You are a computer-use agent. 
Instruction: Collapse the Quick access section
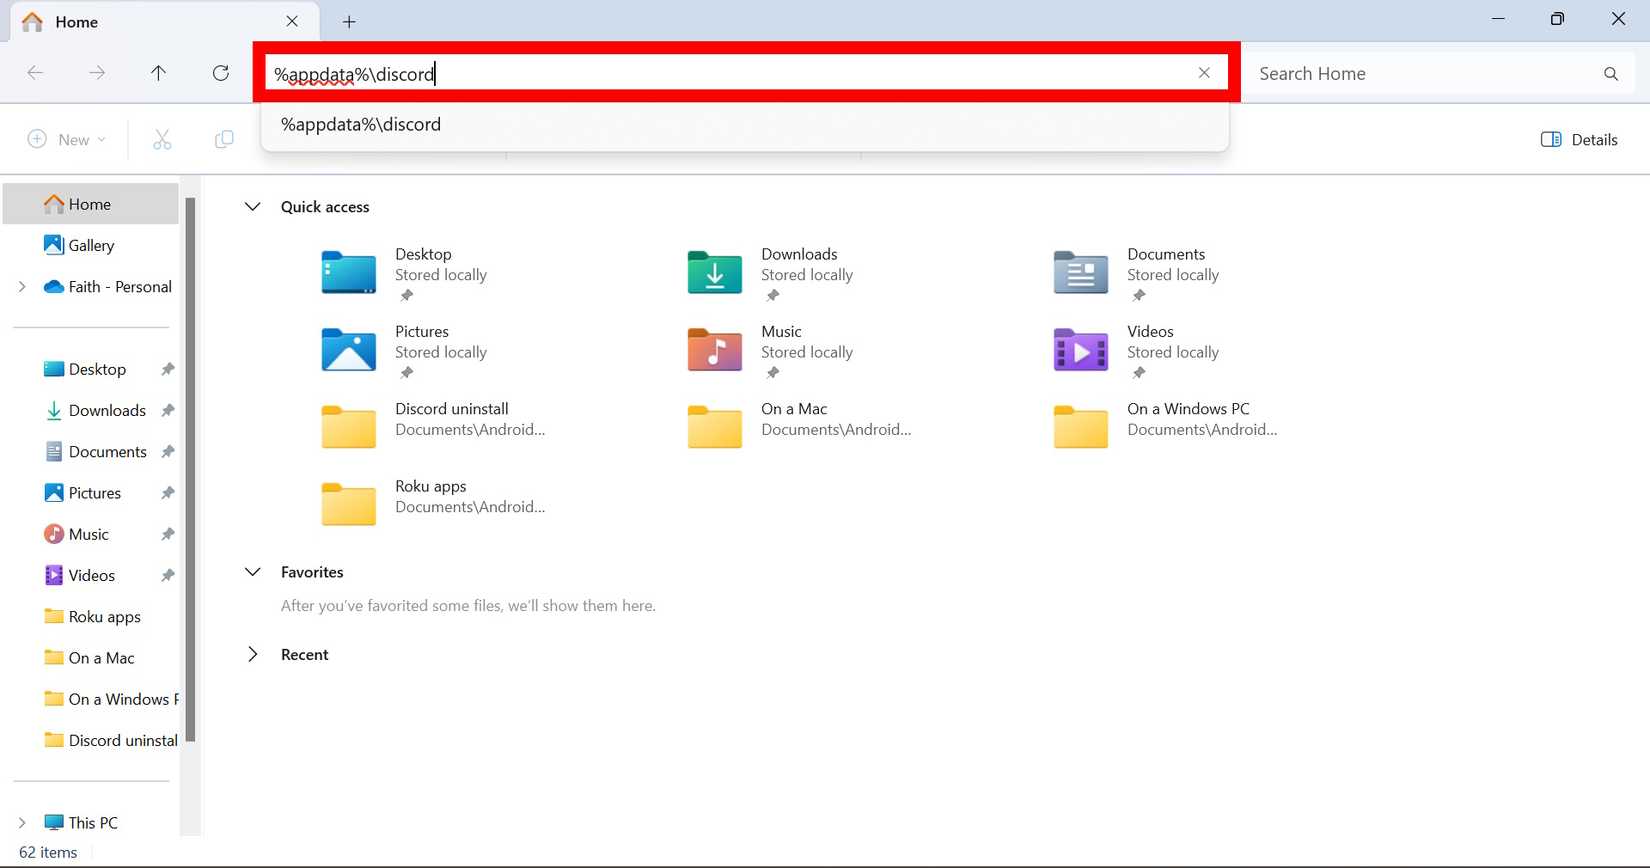click(253, 207)
